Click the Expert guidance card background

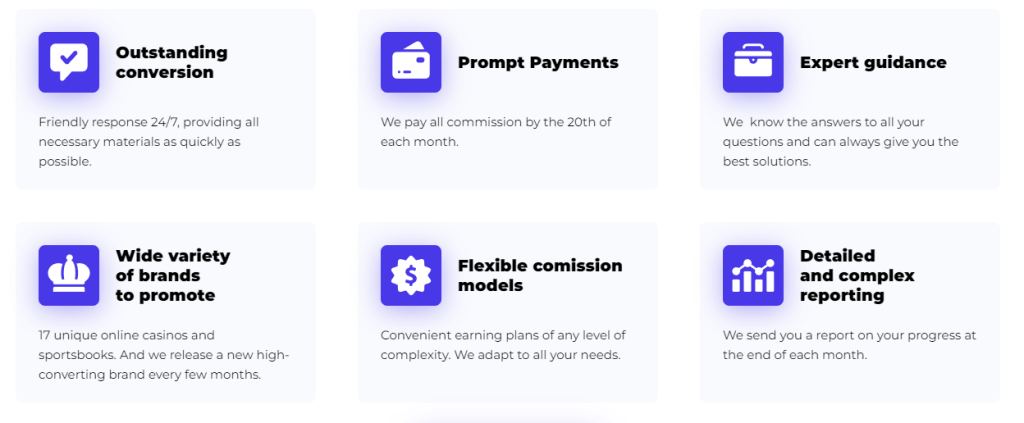(850, 99)
